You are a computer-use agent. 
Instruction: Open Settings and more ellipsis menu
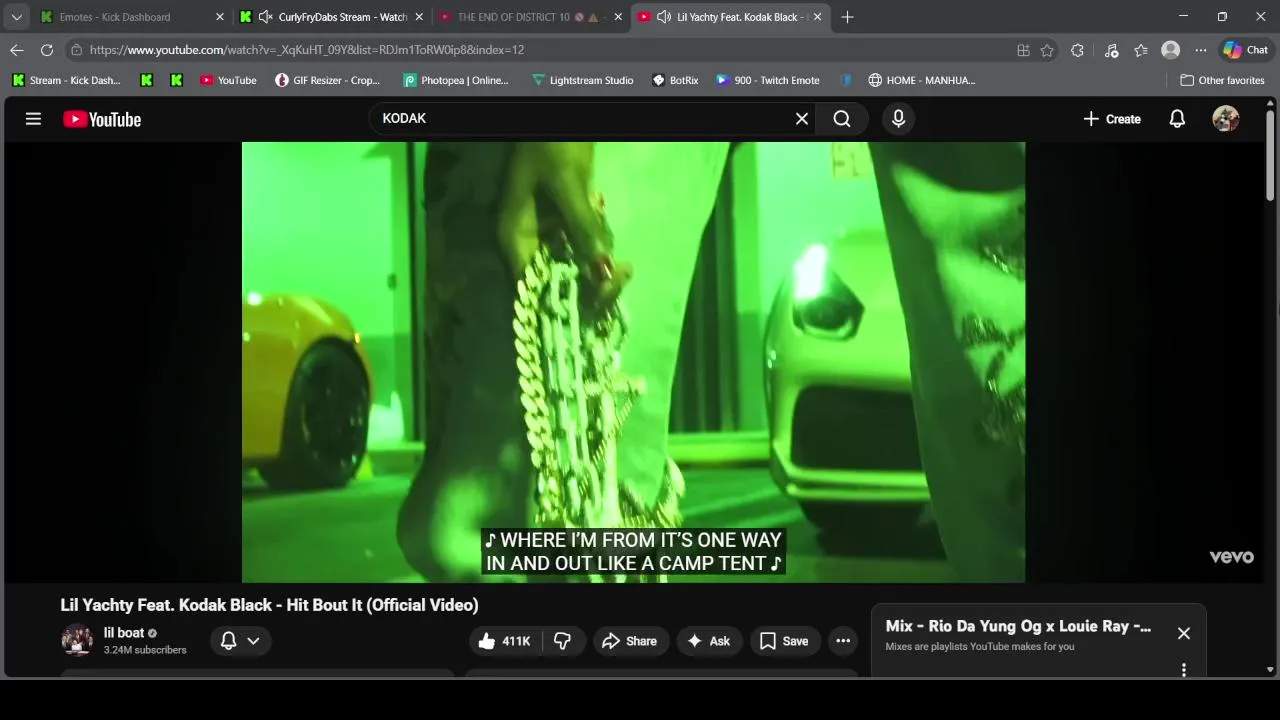(x=1201, y=50)
